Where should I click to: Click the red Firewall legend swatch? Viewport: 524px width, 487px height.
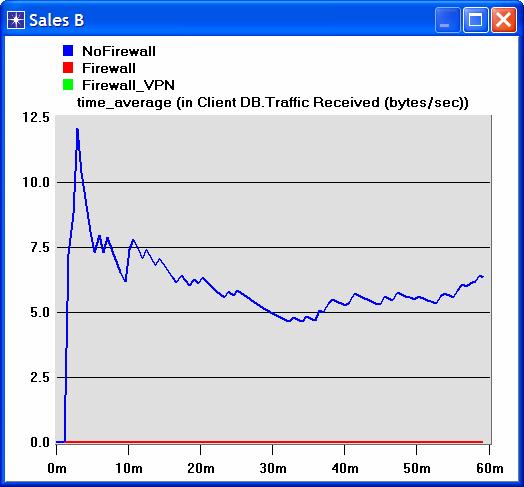click(68, 68)
